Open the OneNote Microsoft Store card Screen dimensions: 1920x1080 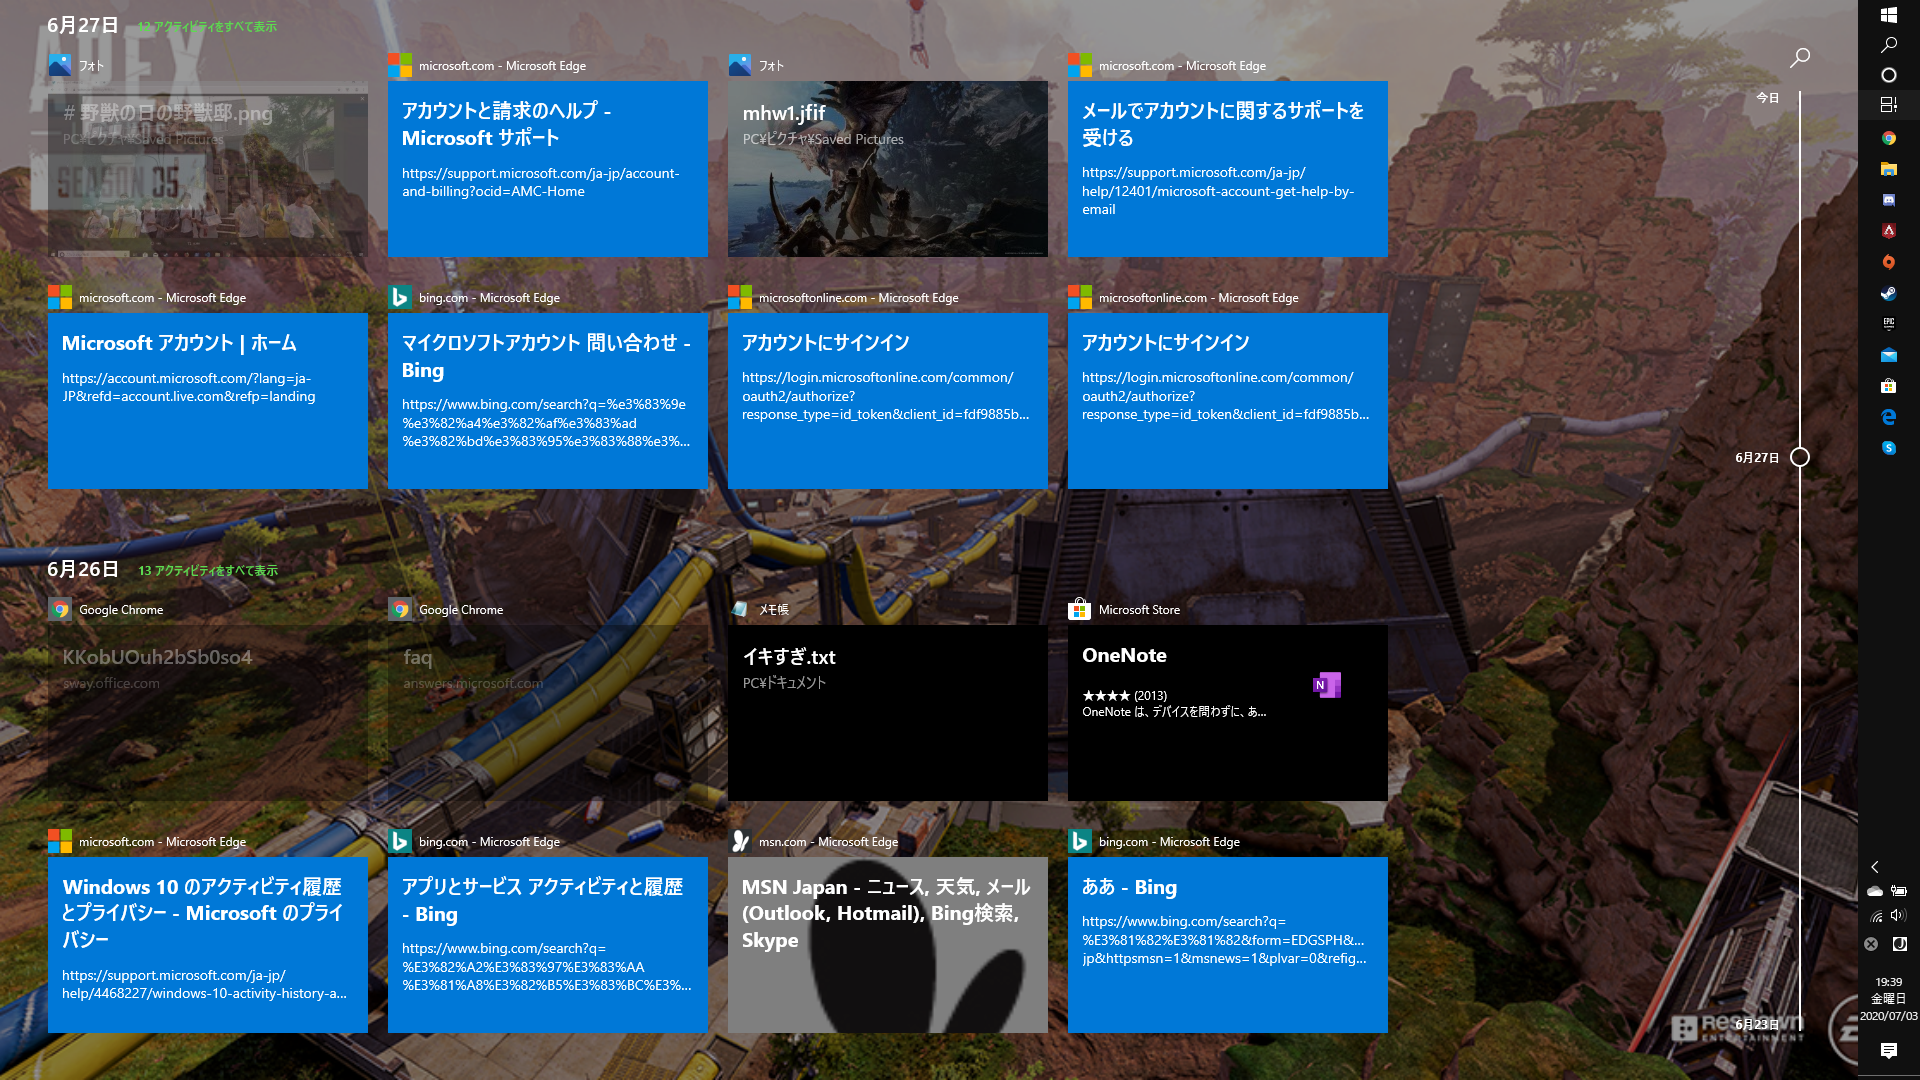(1228, 713)
